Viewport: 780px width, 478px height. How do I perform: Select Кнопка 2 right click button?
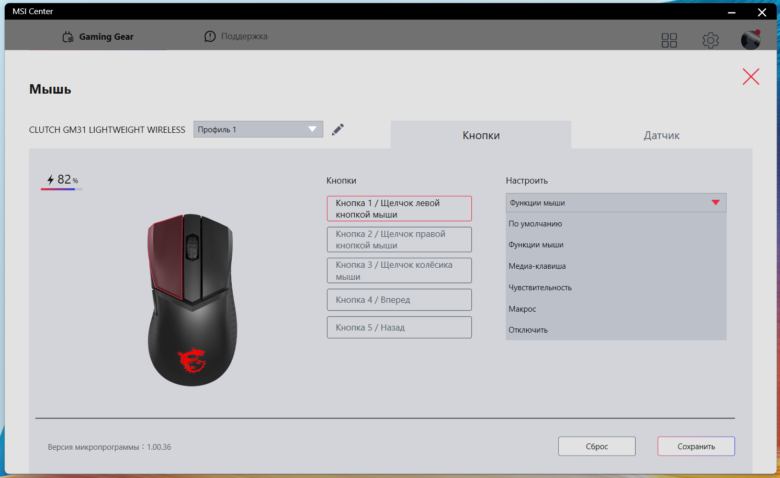[399, 239]
